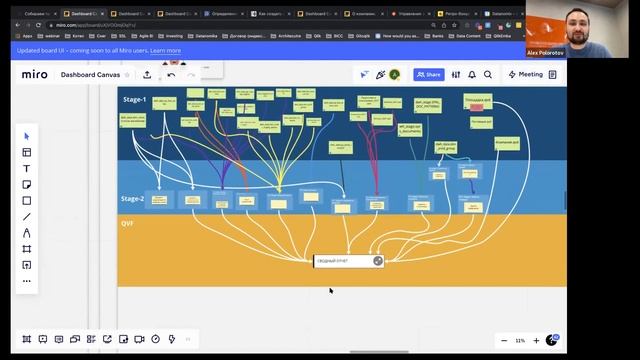Open the Templates tool in left toolbar
The image size is (640, 360).
(x=27, y=152)
